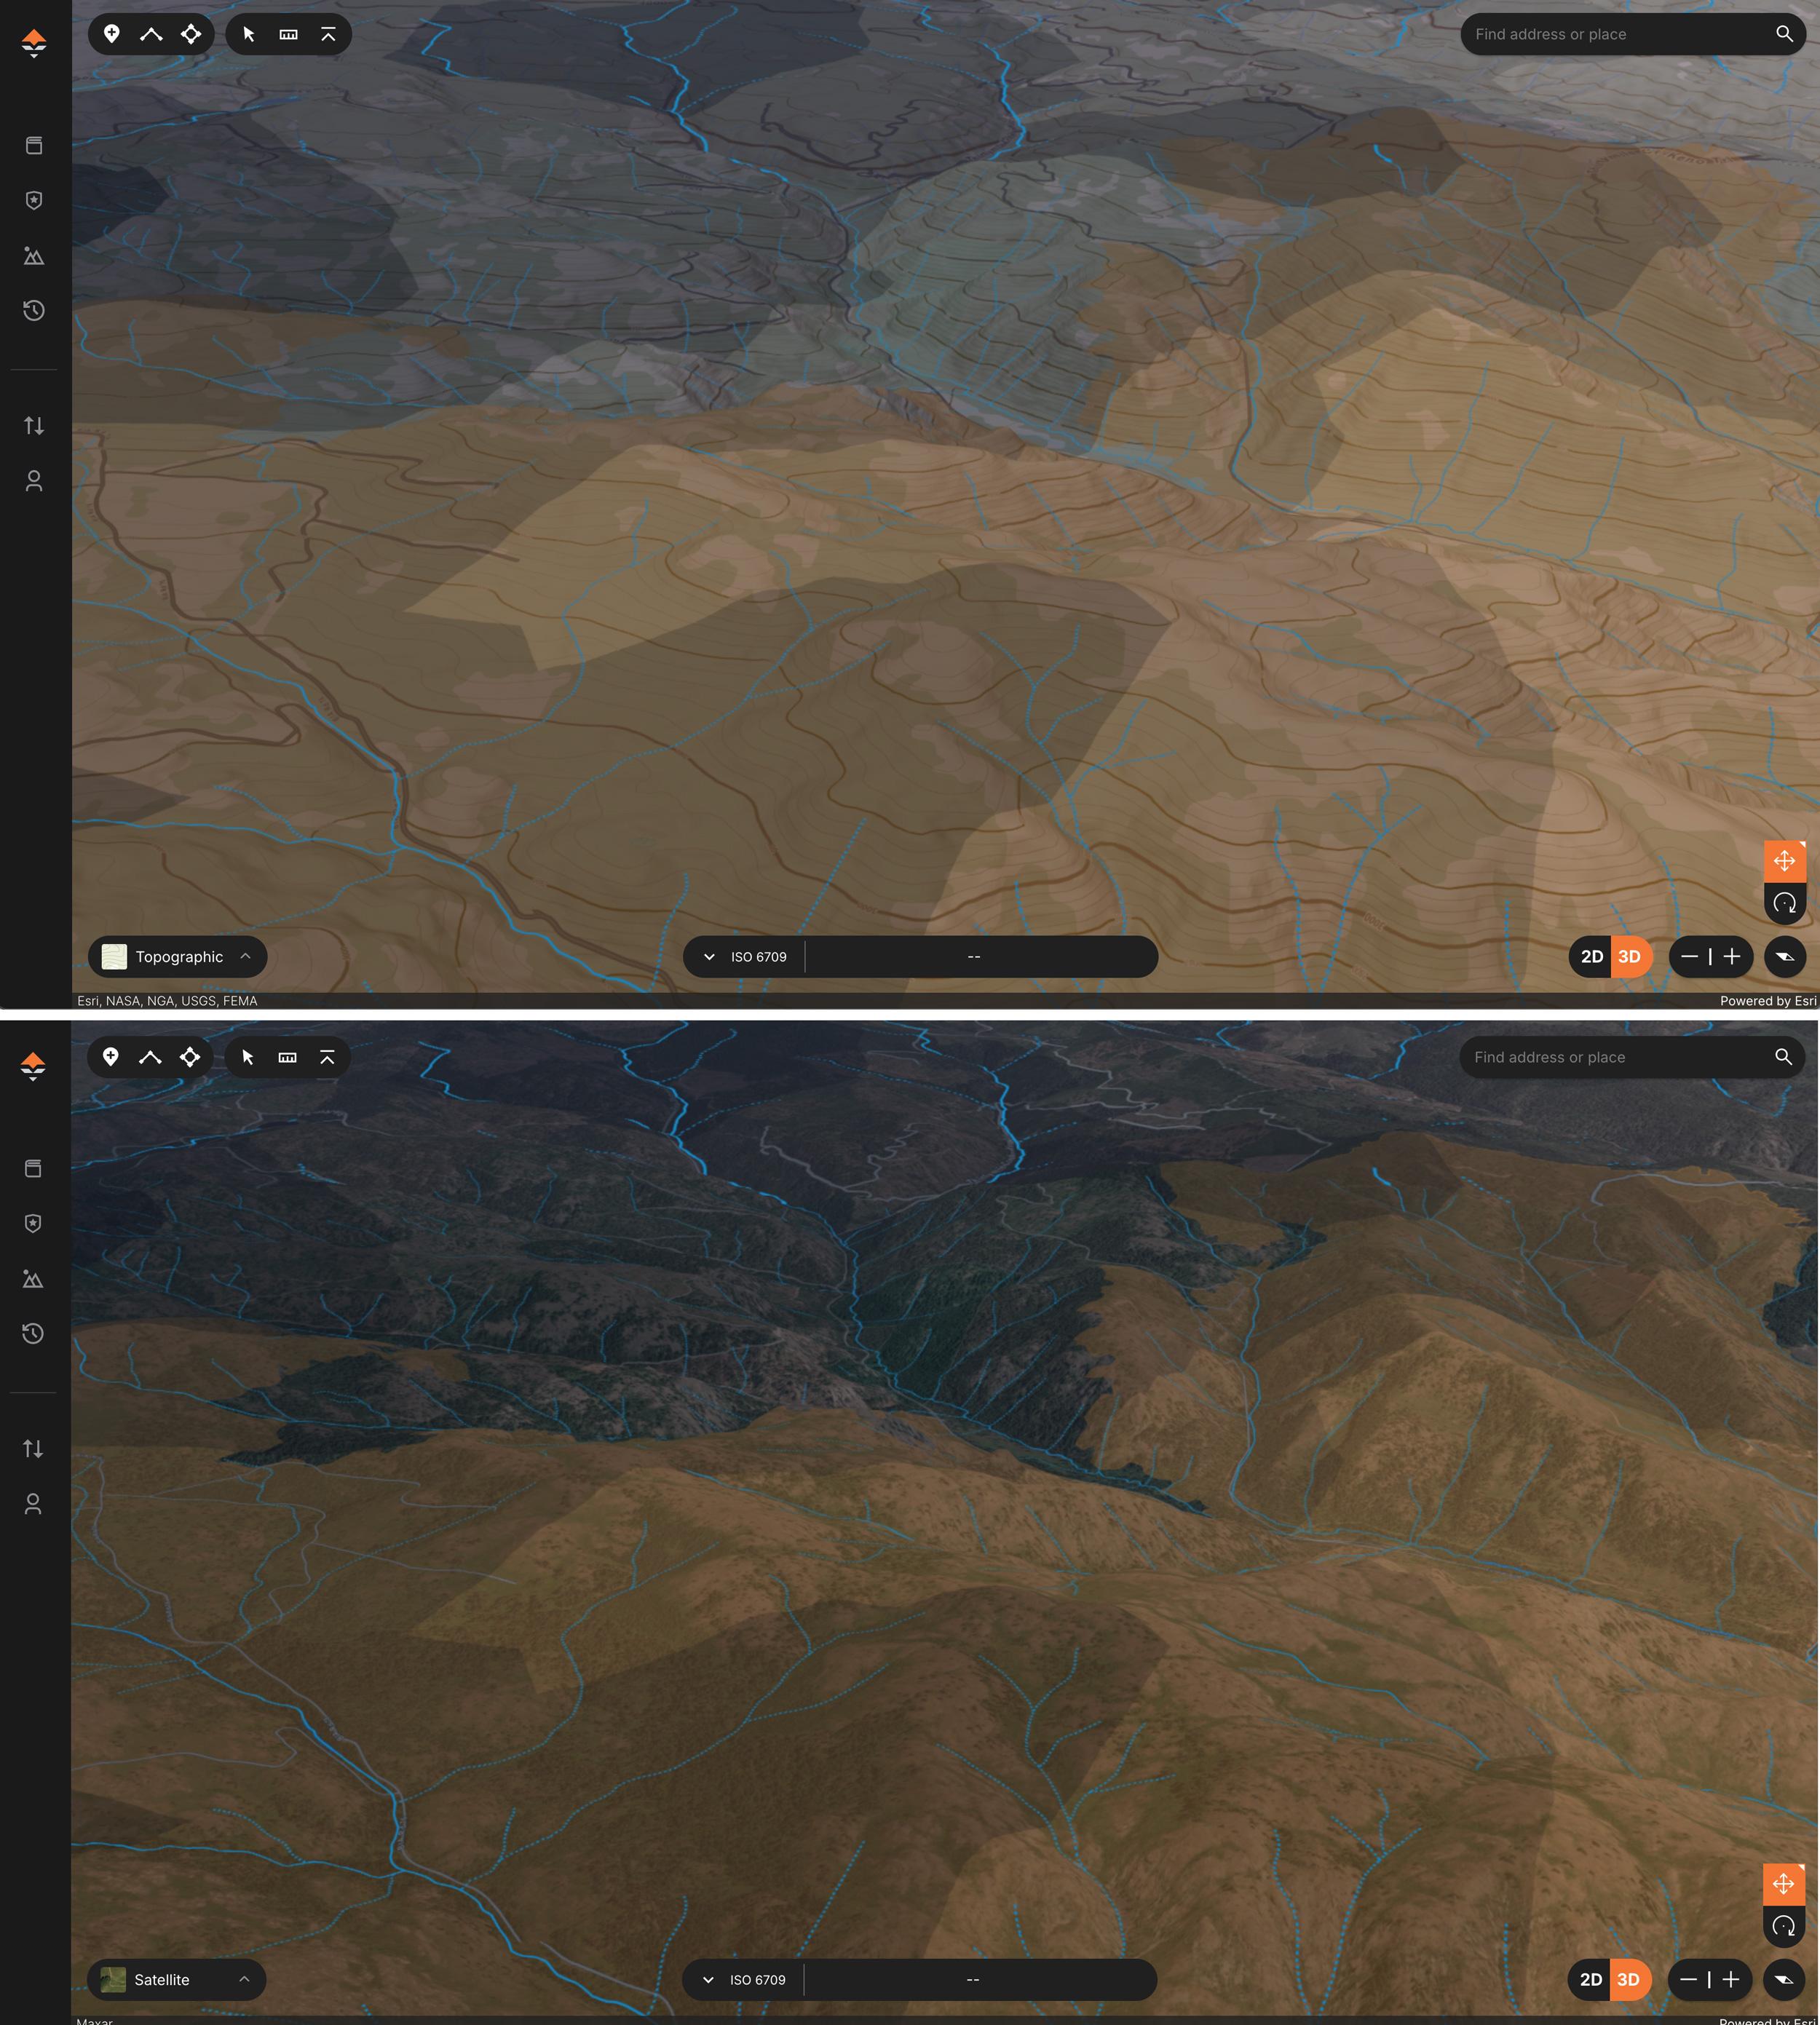Open the measure distance ruler tool
The height and width of the screenshot is (2025, 1820).
[288, 33]
